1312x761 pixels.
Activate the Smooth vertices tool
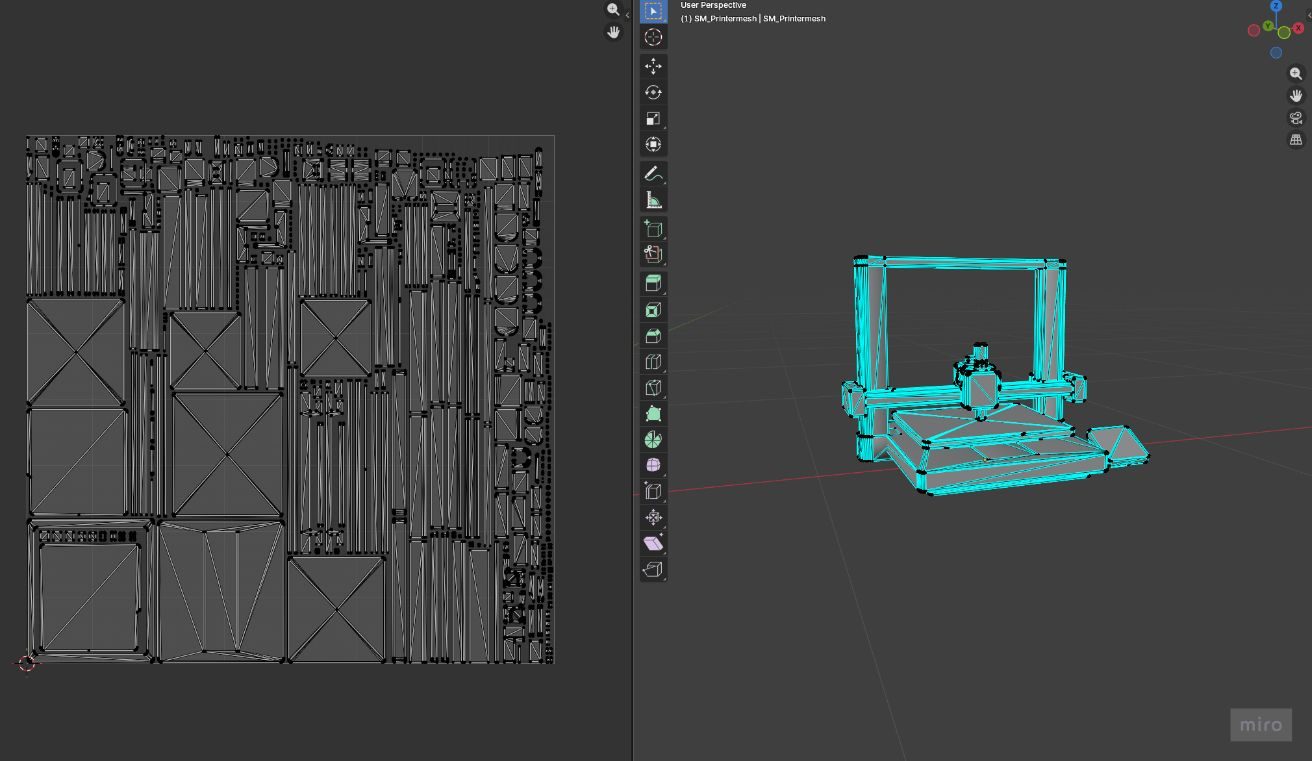click(653, 466)
